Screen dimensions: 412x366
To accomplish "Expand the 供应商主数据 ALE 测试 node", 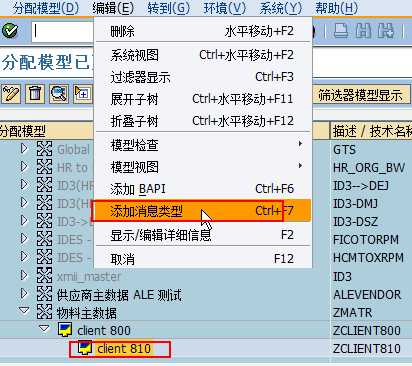I will click(x=24, y=293).
